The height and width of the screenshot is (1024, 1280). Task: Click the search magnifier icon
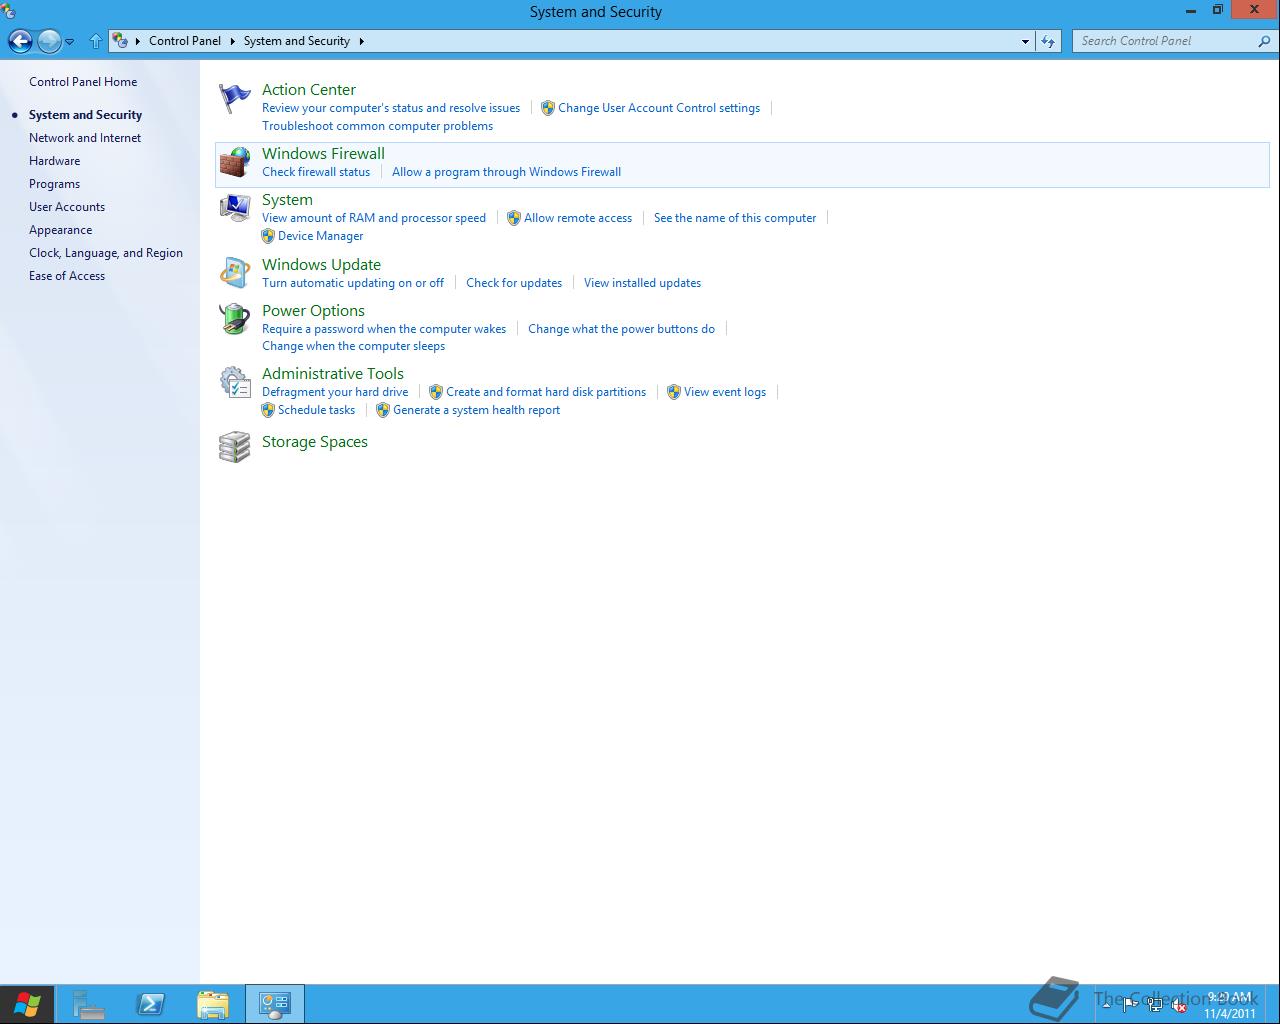coord(1264,41)
